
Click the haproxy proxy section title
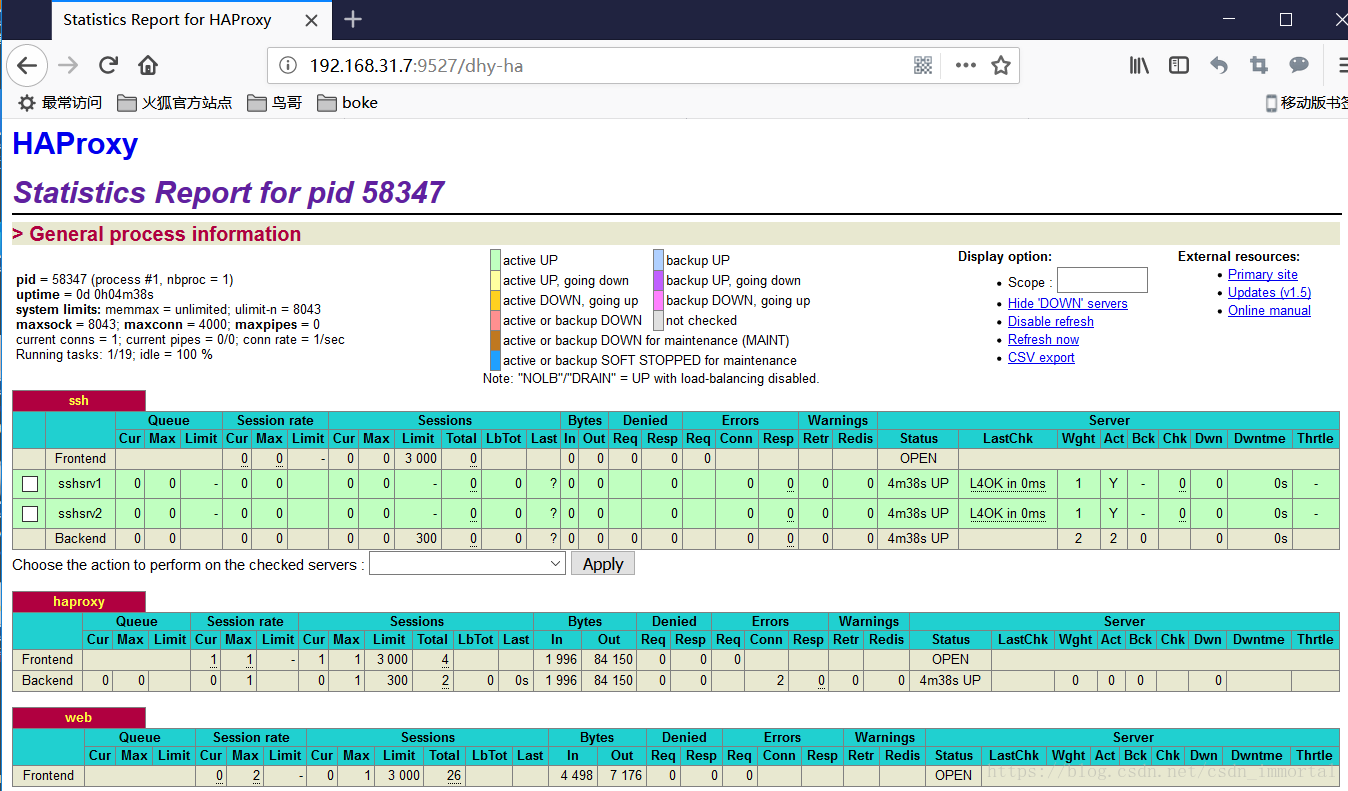[78, 602]
